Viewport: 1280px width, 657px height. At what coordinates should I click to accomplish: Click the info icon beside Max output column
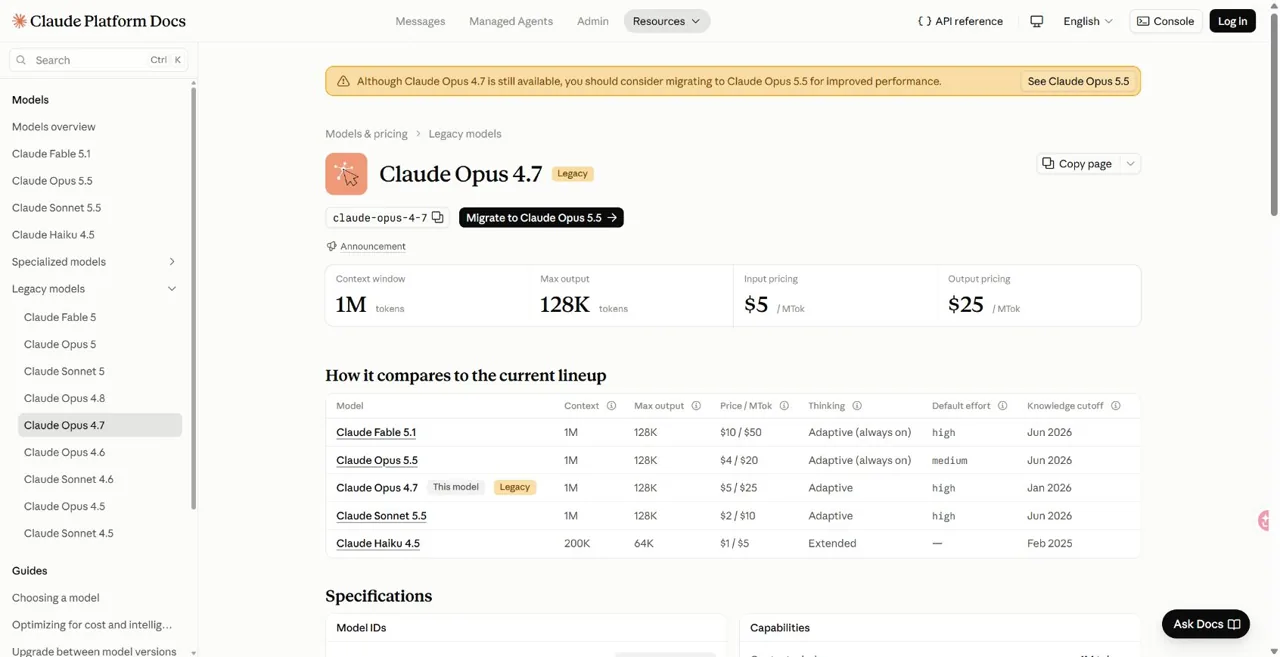click(696, 406)
